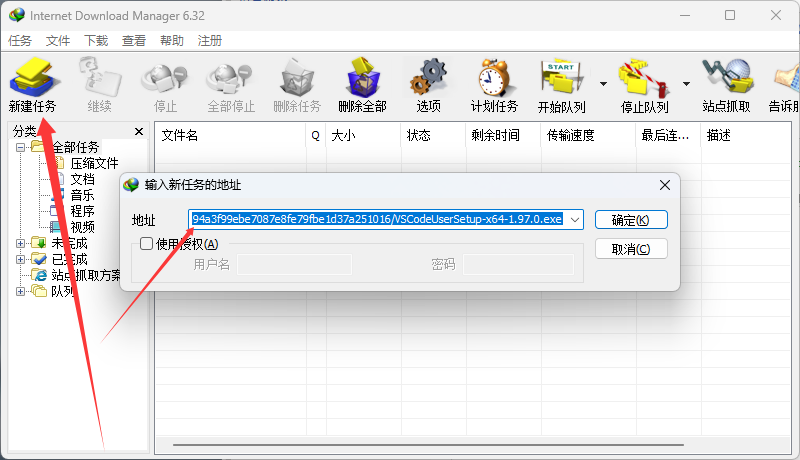The width and height of the screenshot is (800, 460).
Task: Maximize the Internet Download Manager window
Action: [x=730, y=15]
